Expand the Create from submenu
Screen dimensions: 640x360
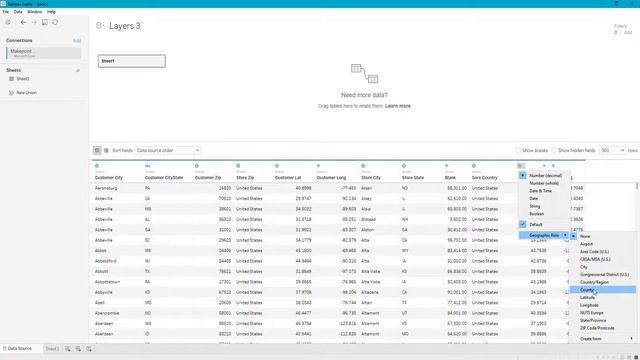click(x=602, y=339)
